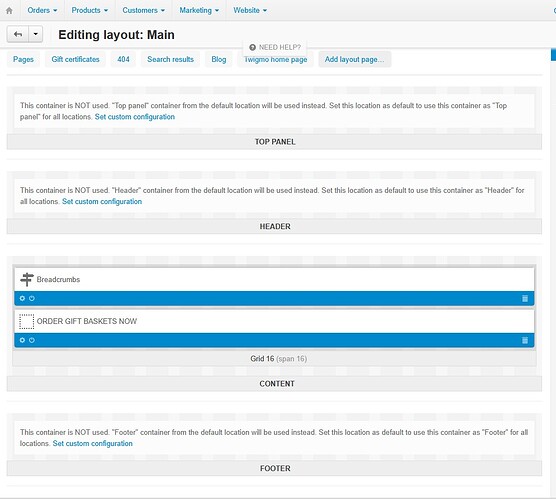Select the Breadcrumbs block title

[58, 279]
